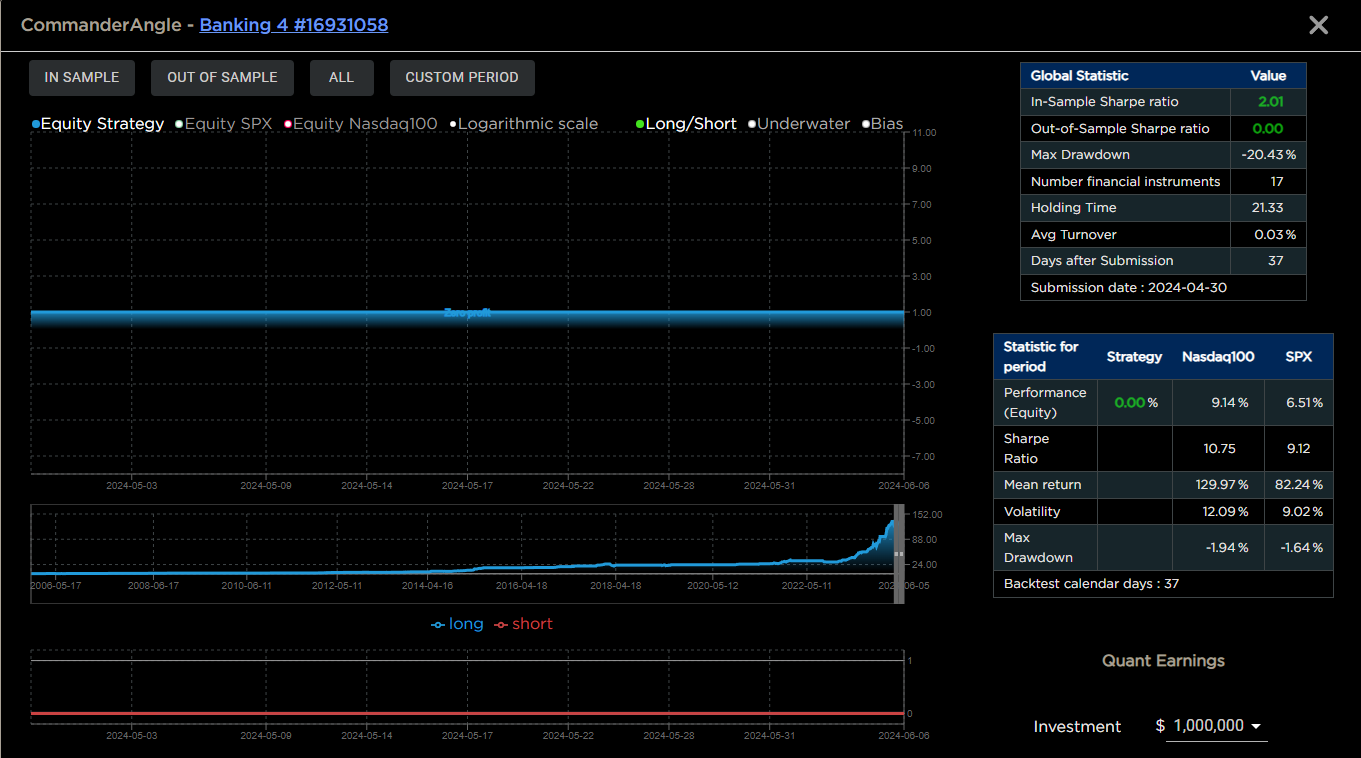Viewport: 1361px width, 758px height.
Task: Select the Equity SPX radio option
Action: click(x=223, y=124)
